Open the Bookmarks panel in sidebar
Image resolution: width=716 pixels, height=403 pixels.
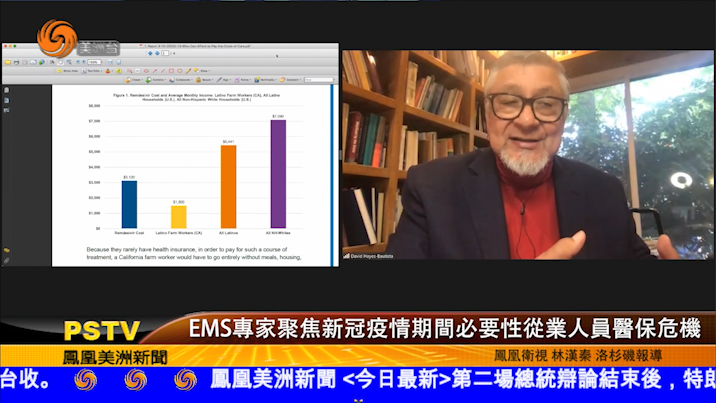(6, 100)
